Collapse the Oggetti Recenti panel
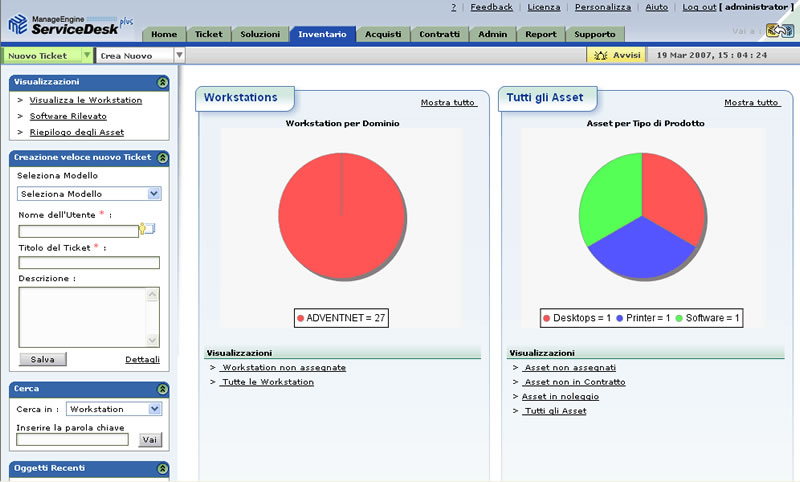The width and height of the screenshot is (800, 482). point(162,468)
